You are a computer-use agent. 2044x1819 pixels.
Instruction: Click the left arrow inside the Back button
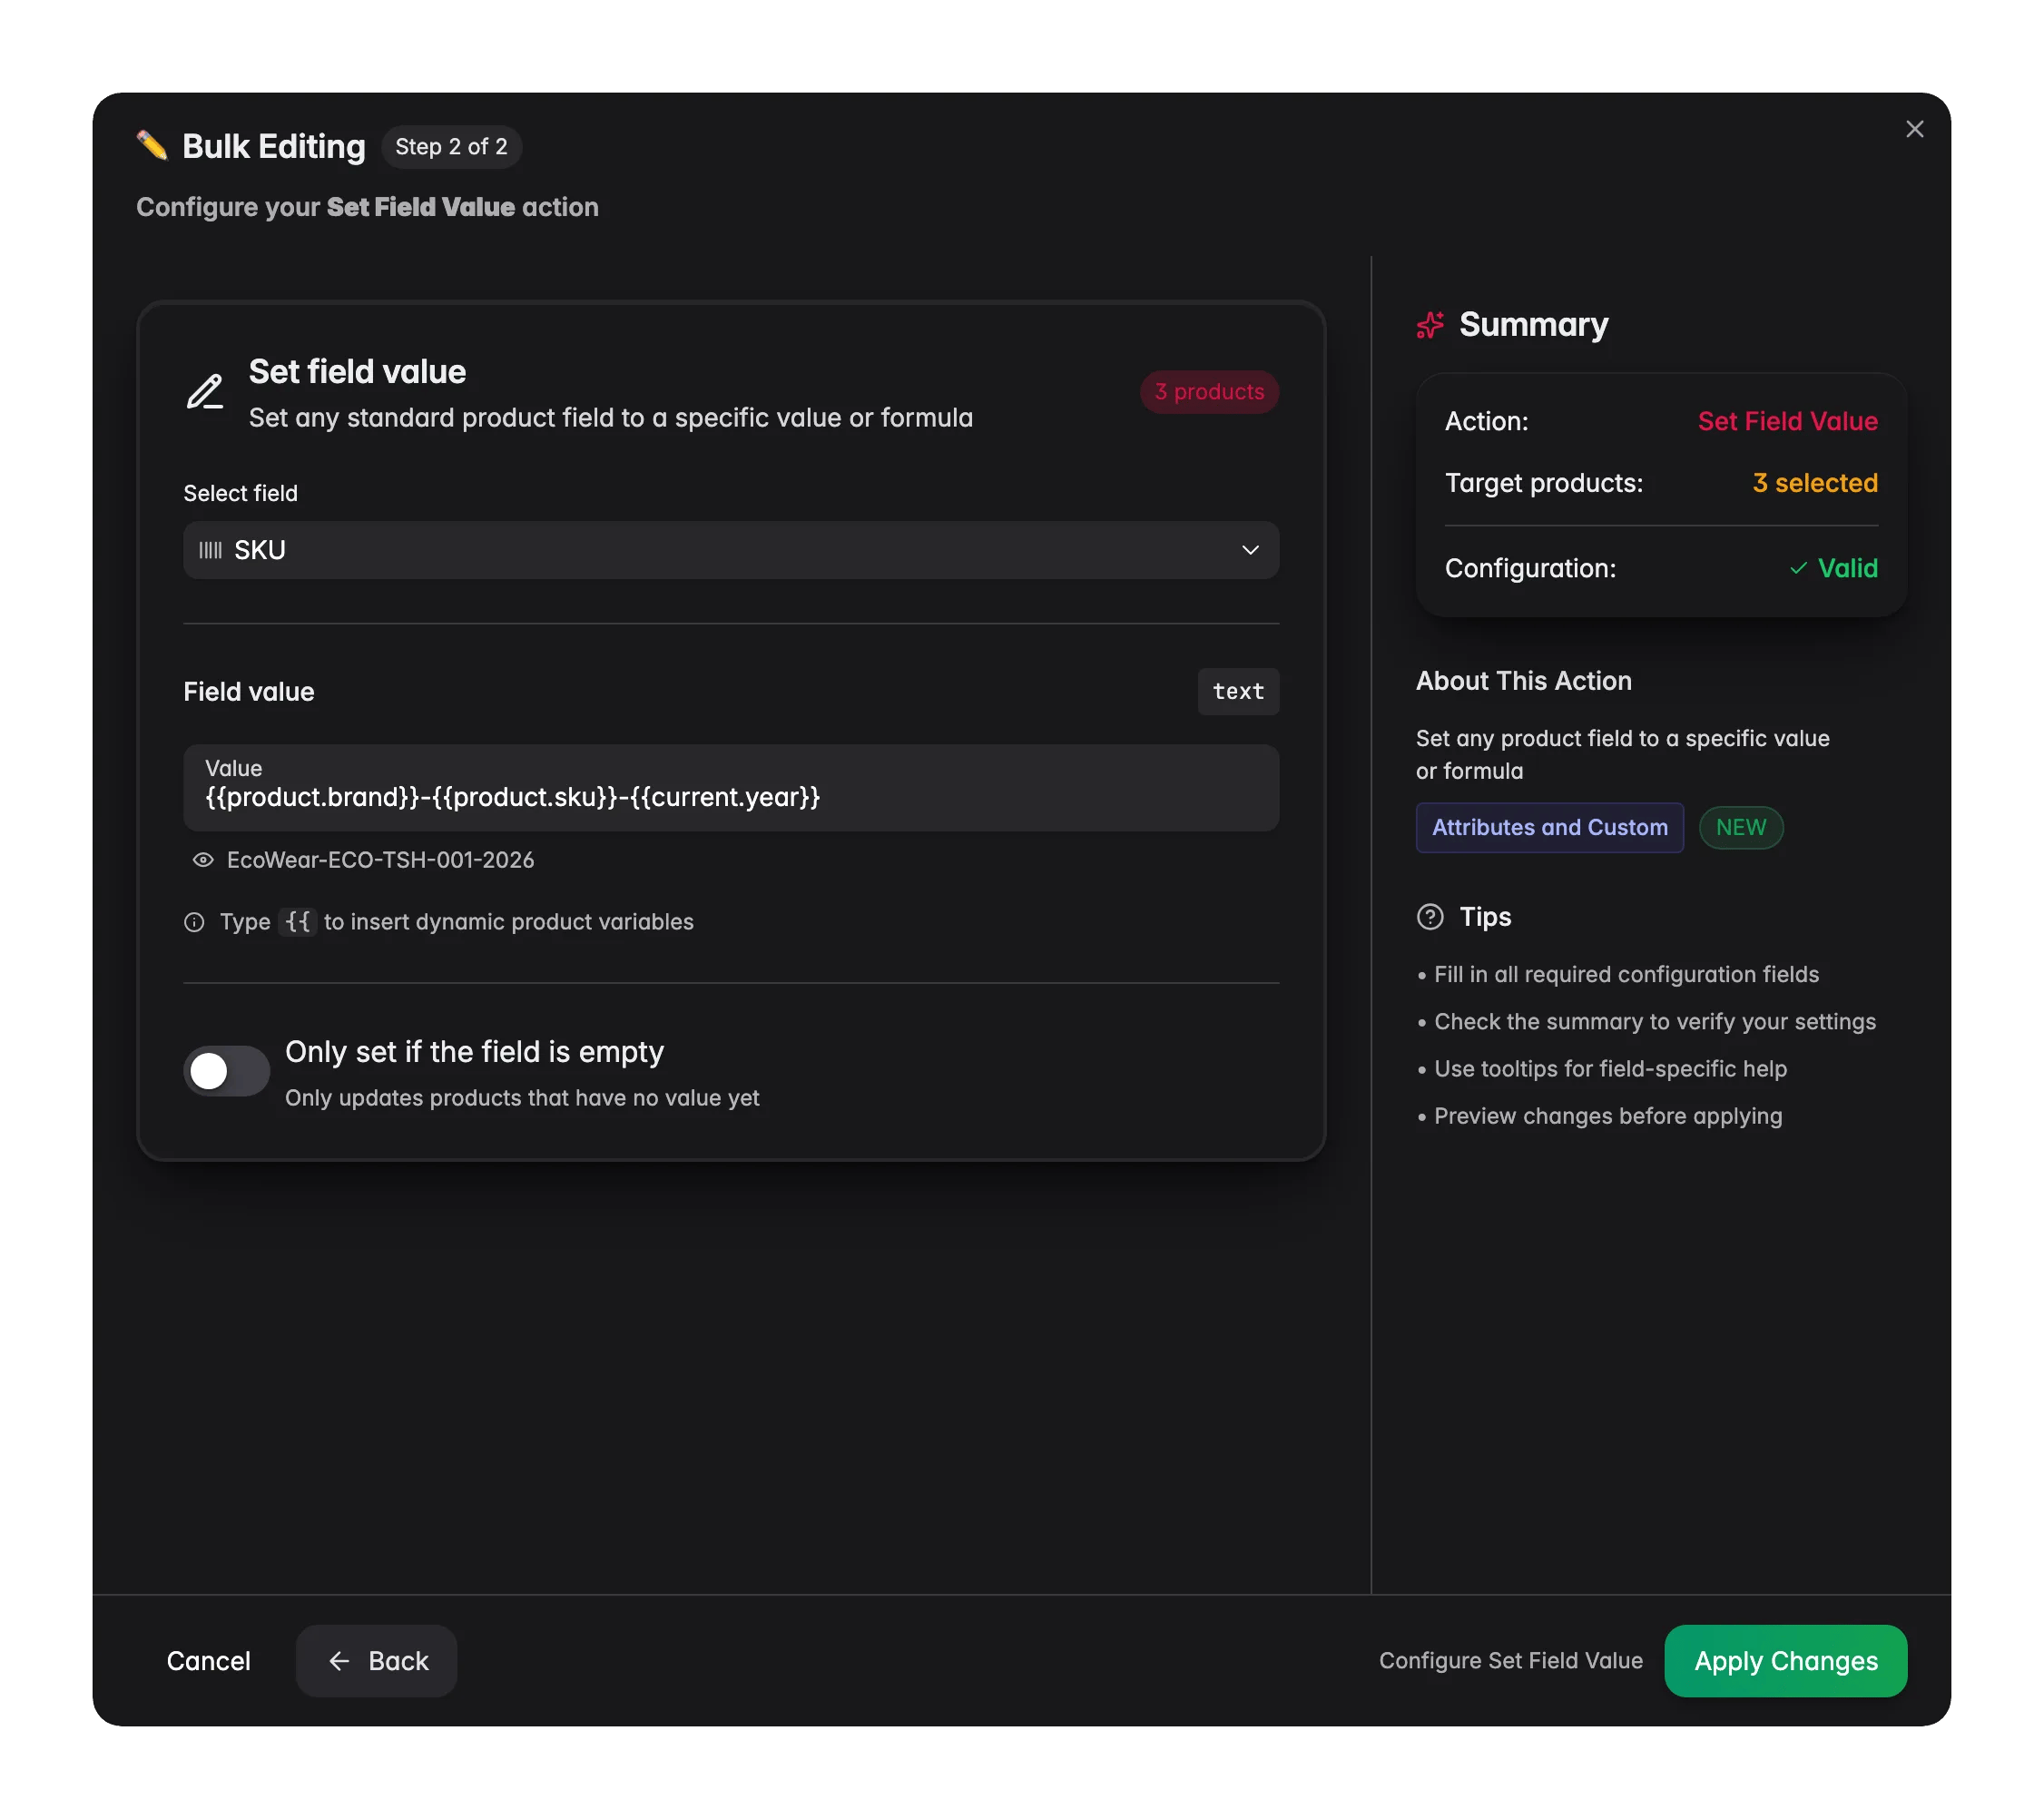point(339,1661)
